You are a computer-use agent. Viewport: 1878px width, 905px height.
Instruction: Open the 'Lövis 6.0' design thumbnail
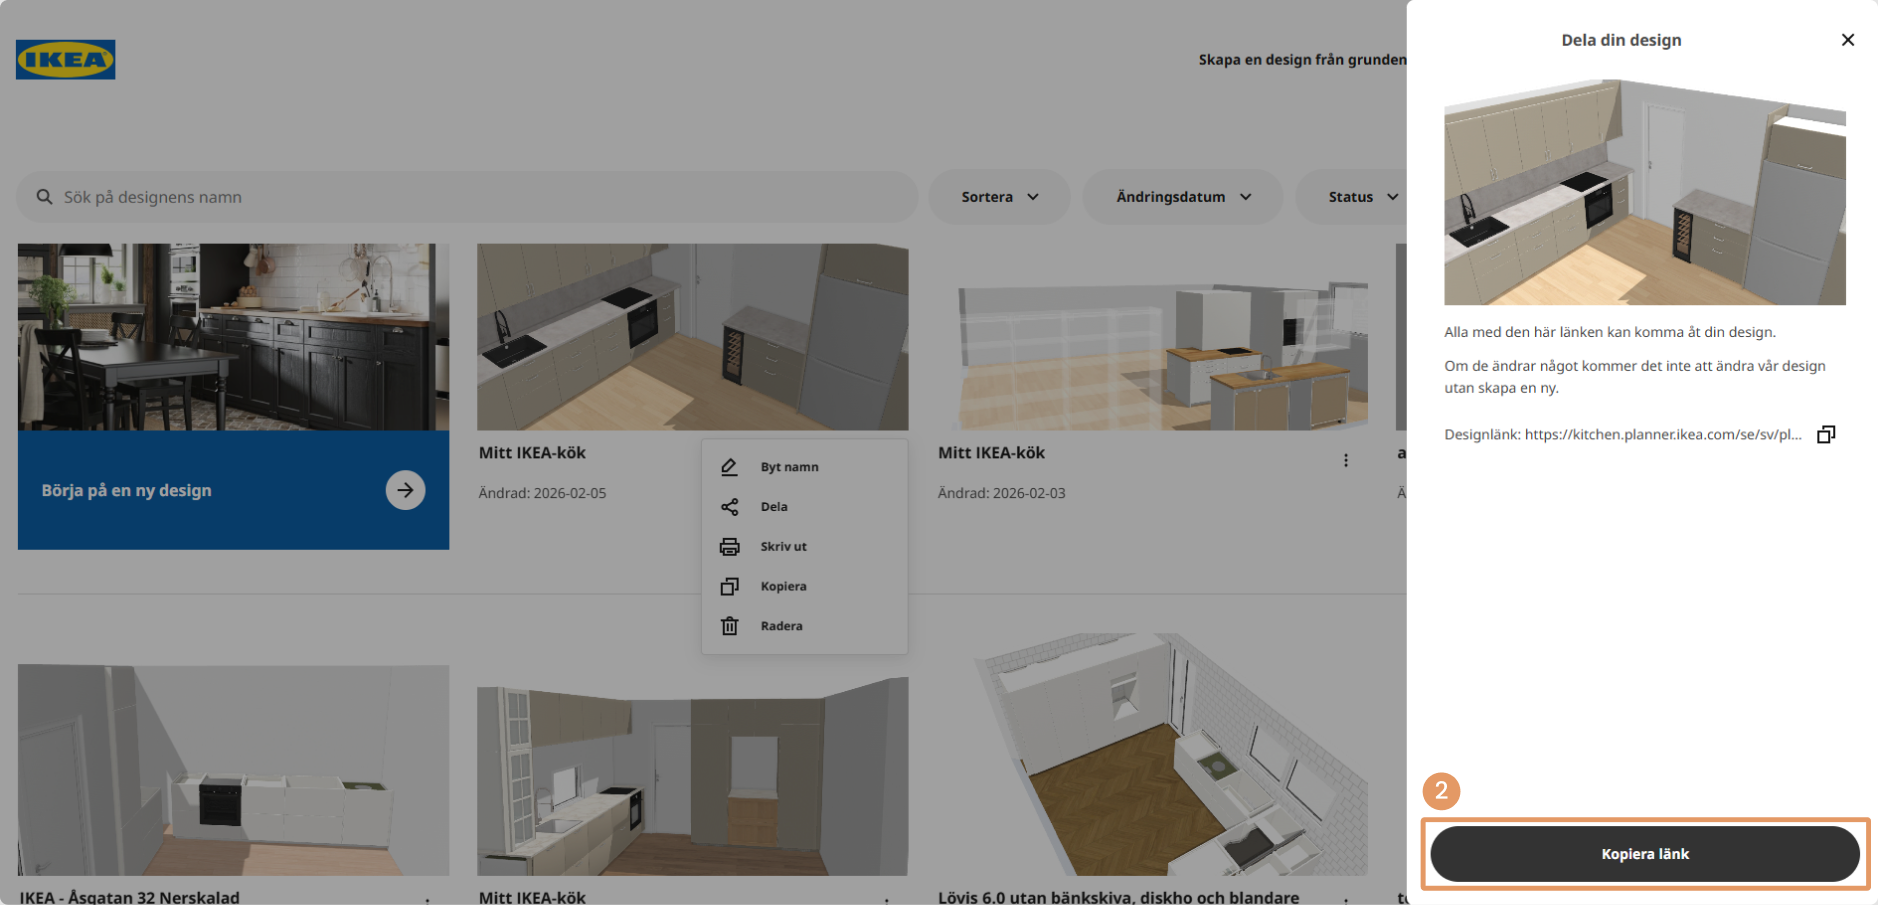pyautogui.click(x=1152, y=754)
